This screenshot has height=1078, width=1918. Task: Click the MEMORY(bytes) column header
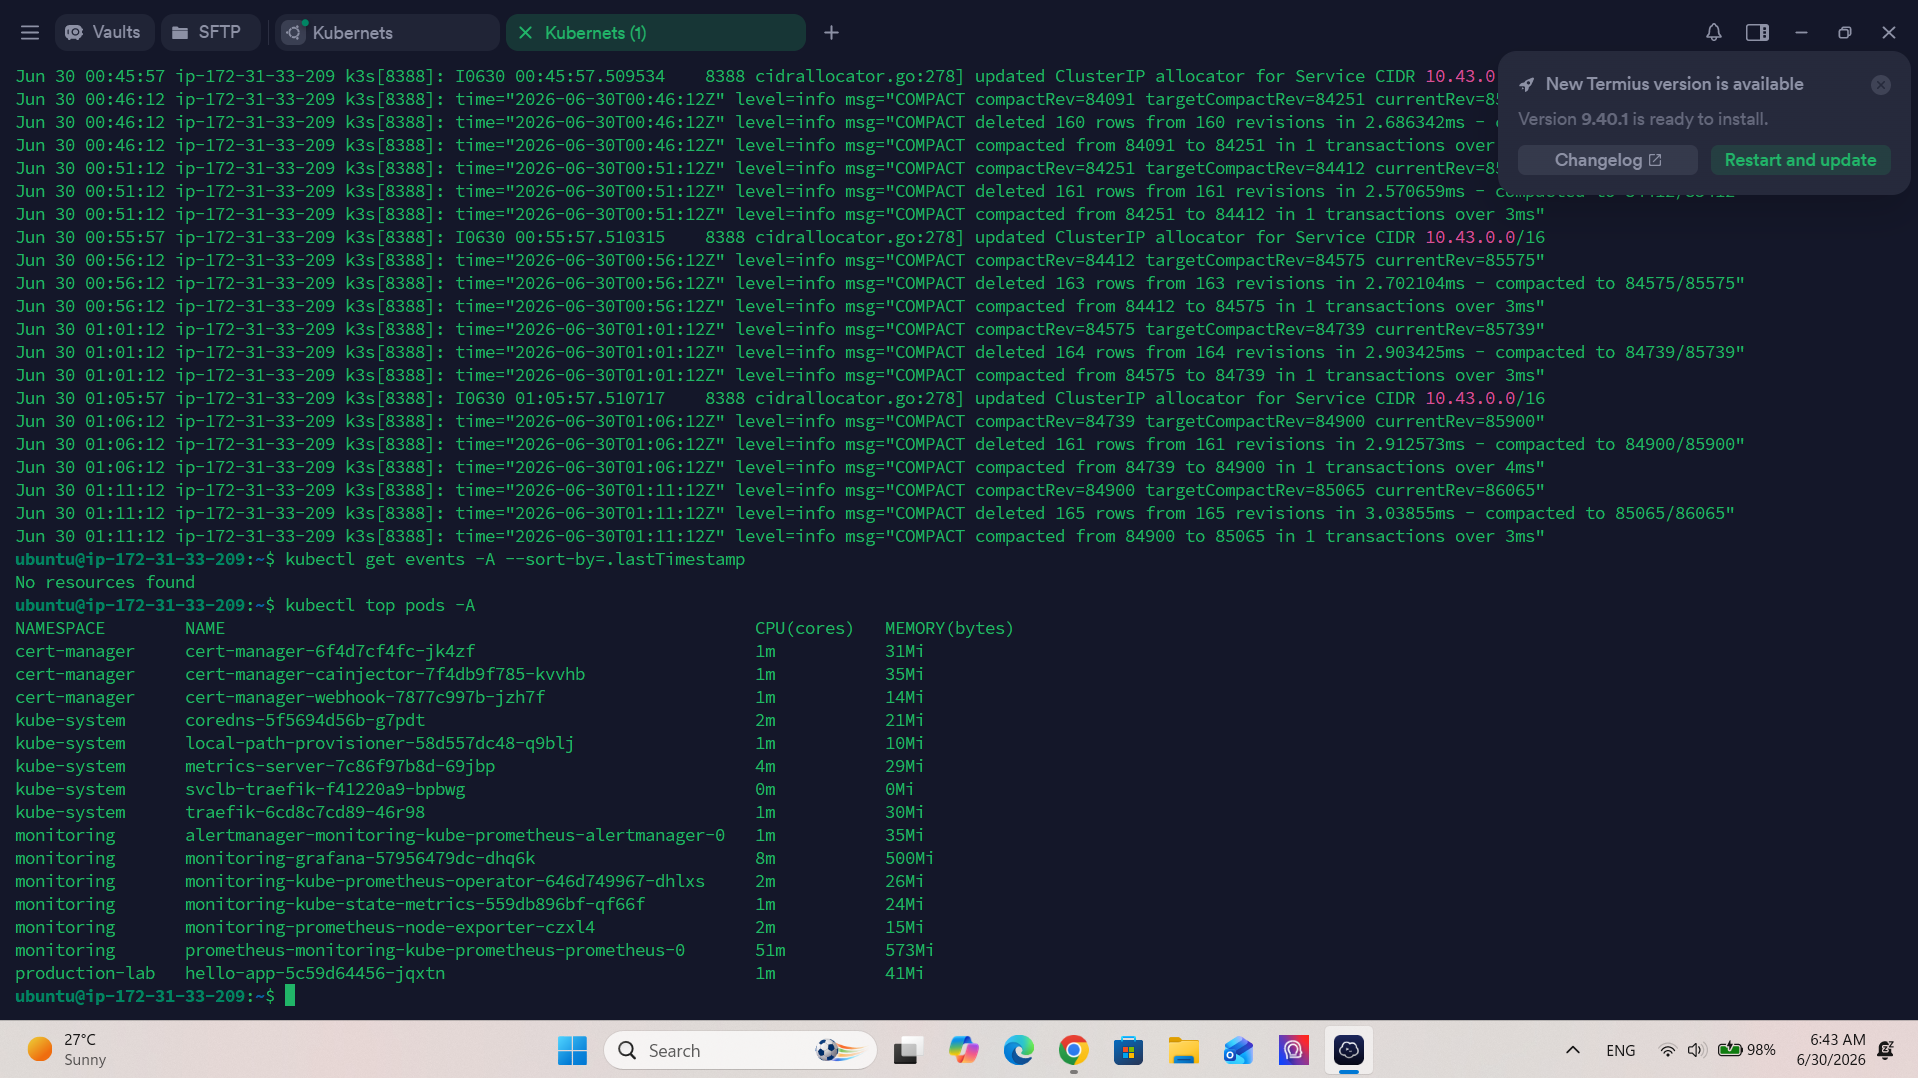949,628
